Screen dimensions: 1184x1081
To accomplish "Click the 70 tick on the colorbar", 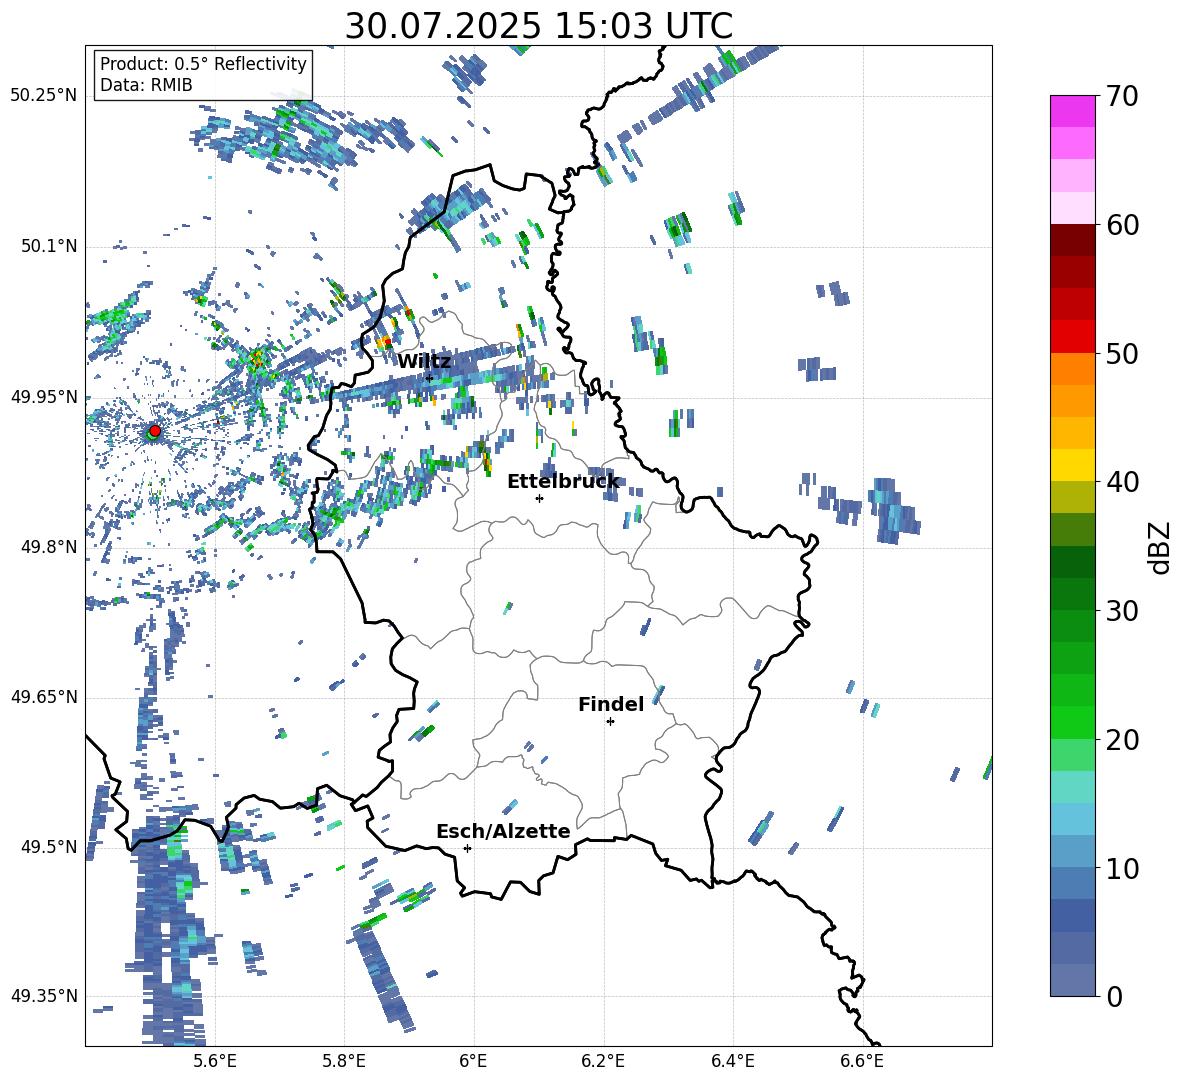I will point(1122,96).
